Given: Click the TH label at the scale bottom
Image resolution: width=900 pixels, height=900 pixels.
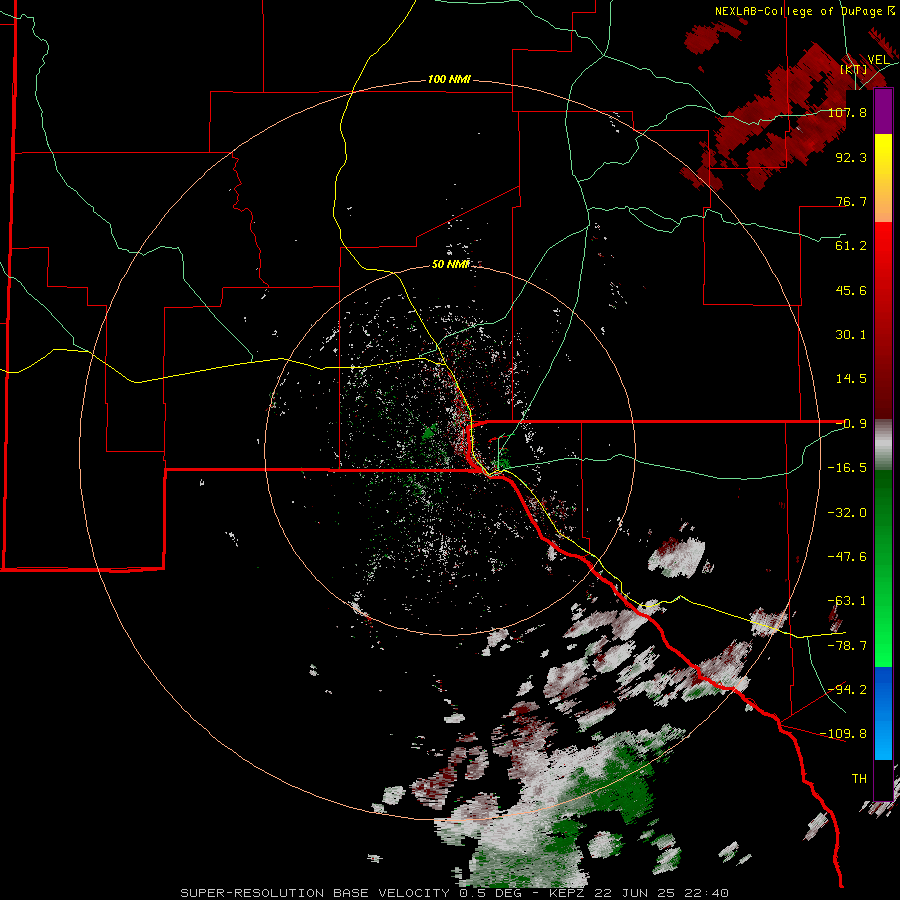Looking at the screenshot, I should click(x=859, y=779).
